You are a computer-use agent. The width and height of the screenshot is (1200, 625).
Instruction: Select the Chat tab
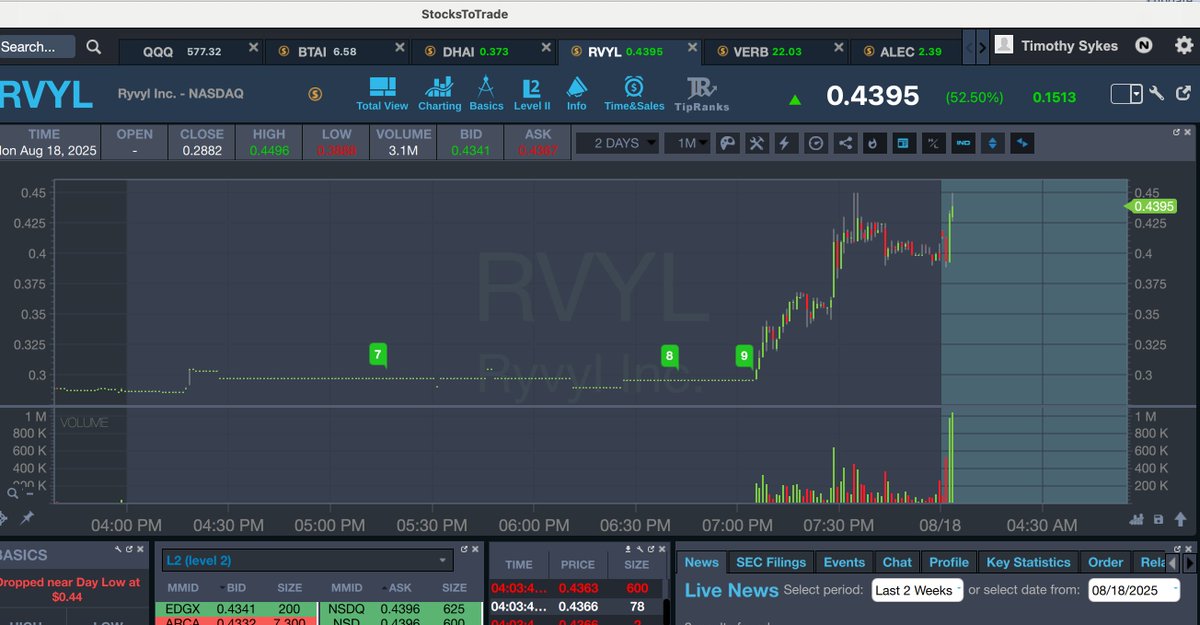(897, 563)
